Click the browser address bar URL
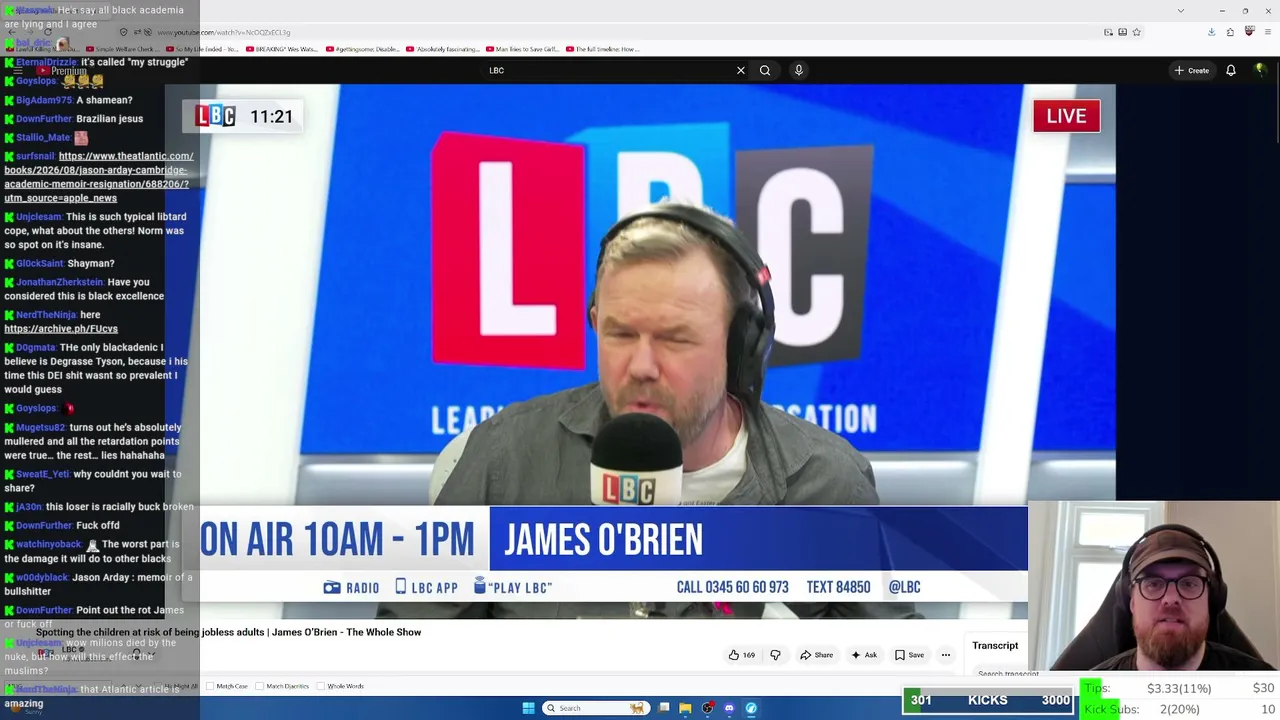The width and height of the screenshot is (1280, 720). (x=224, y=32)
